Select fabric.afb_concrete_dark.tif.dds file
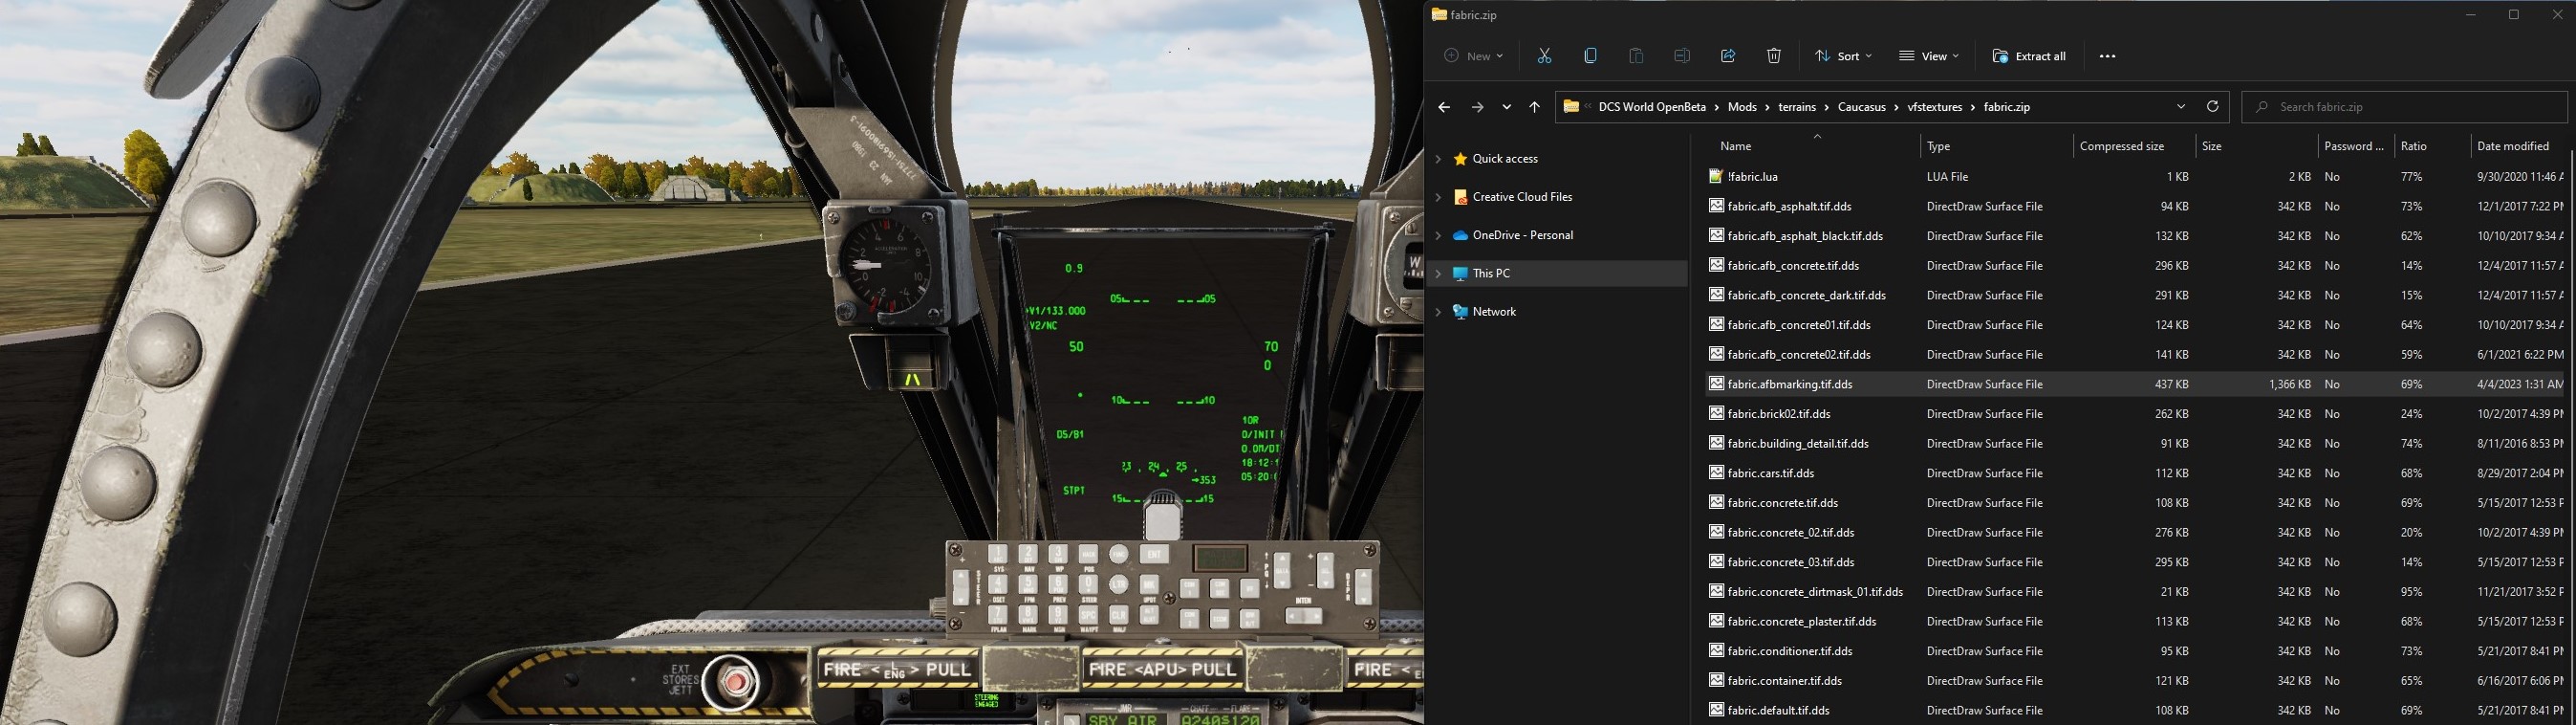 click(x=1806, y=295)
